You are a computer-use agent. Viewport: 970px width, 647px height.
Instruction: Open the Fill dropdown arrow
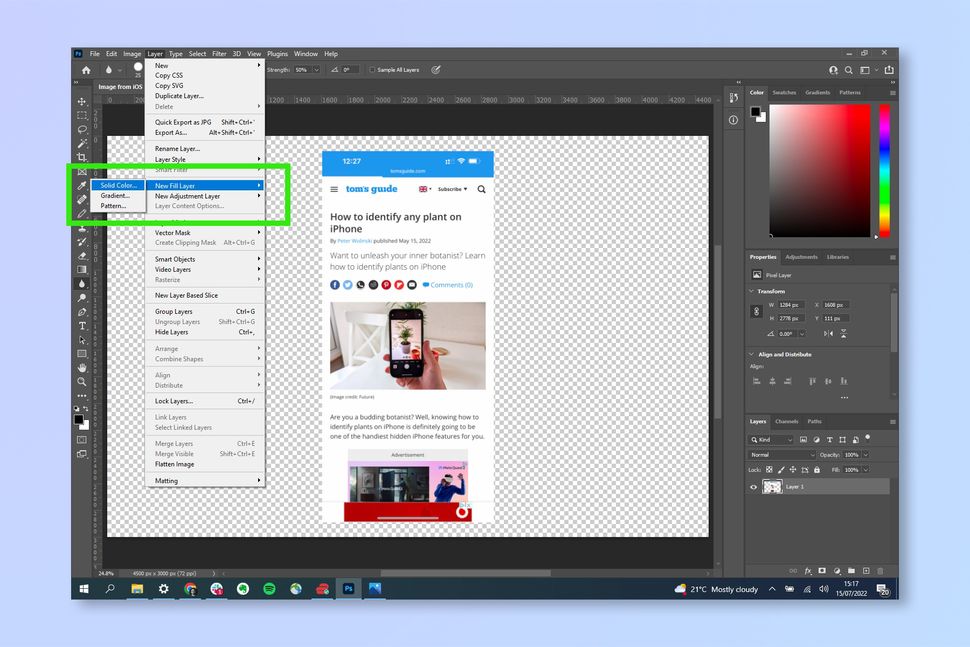click(x=866, y=470)
